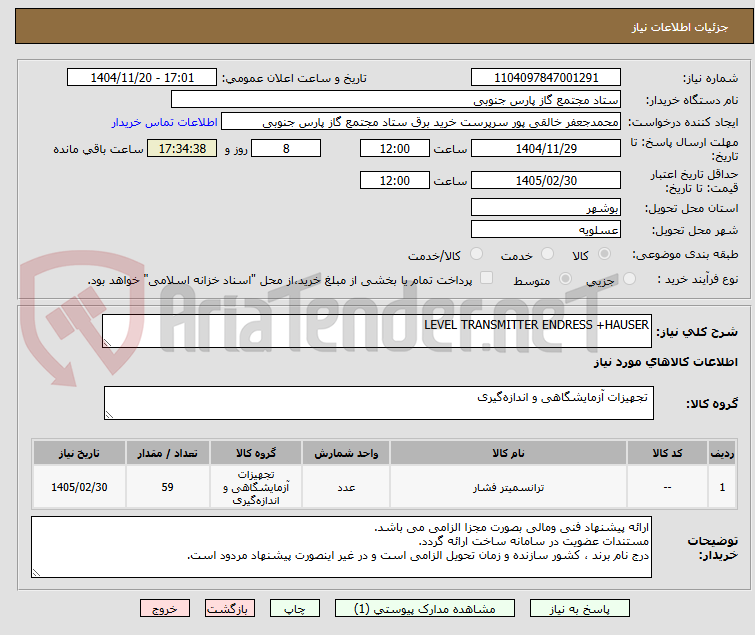Click the quantity cell 59
The width and height of the screenshot is (755, 635).
pyautogui.click(x=168, y=487)
